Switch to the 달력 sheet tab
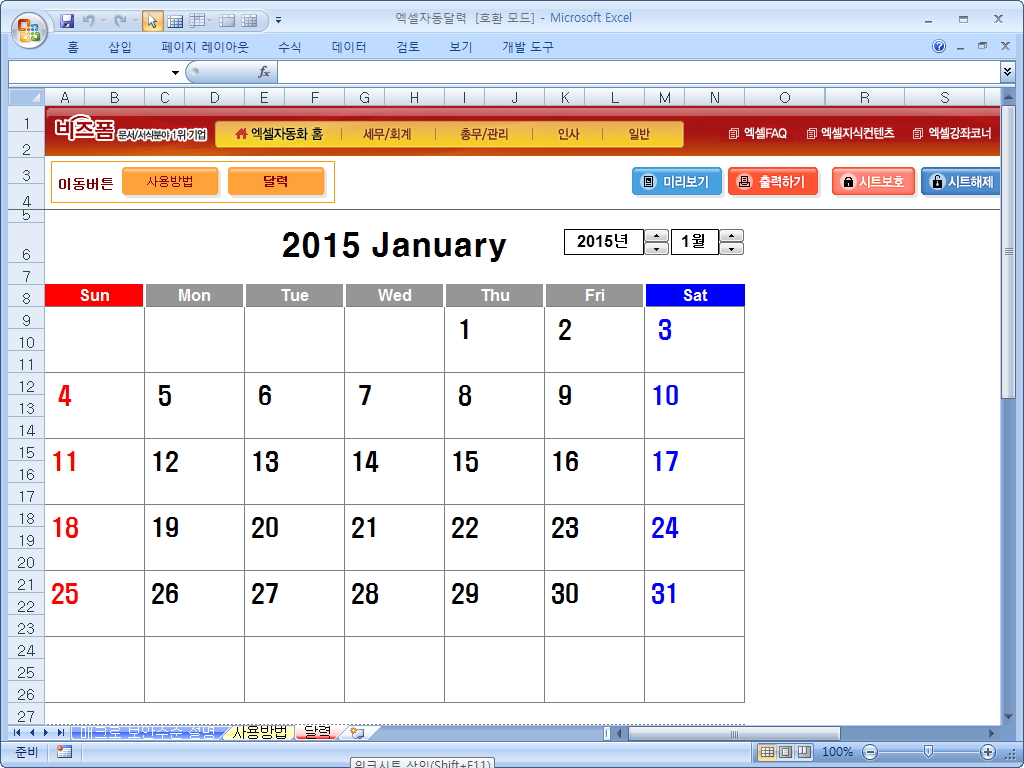The width and height of the screenshot is (1024, 768). 318,732
